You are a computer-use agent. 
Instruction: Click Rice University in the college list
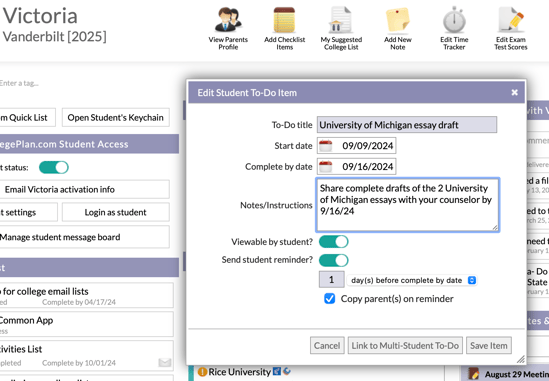tap(239, 372)
